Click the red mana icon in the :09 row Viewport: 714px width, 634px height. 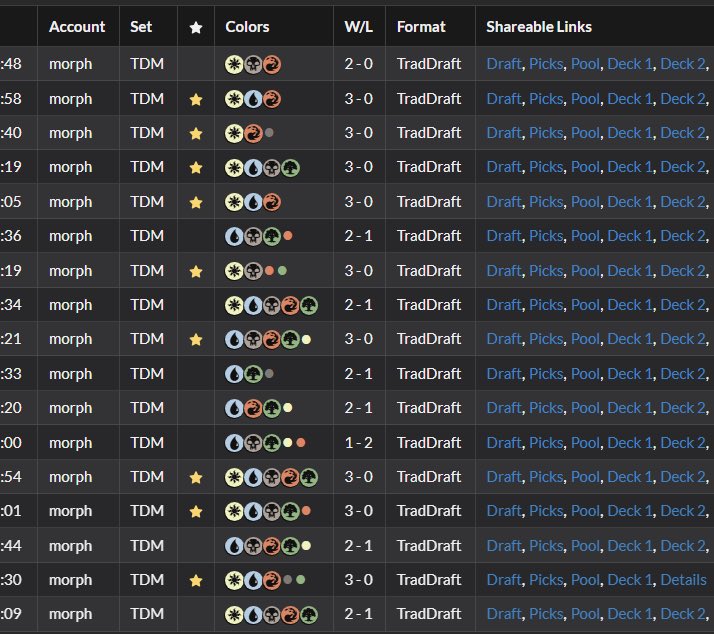(x=291, y=615)
